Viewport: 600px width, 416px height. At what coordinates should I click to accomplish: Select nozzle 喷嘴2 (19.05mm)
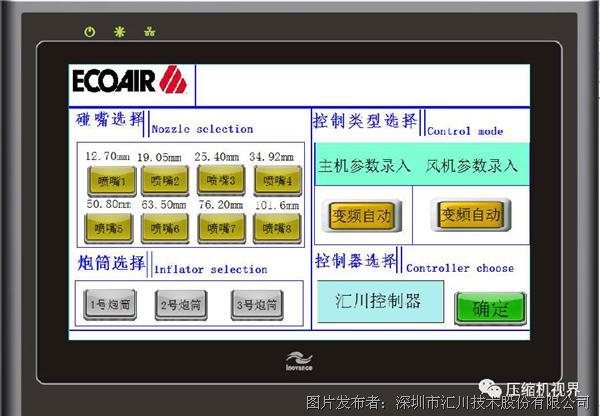(164, 179)
